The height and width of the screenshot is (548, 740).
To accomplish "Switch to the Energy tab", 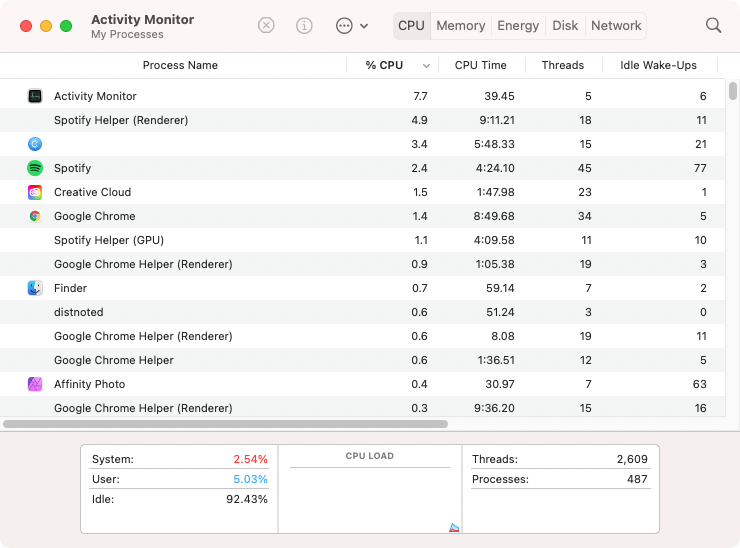I will (x=518, y=25).
